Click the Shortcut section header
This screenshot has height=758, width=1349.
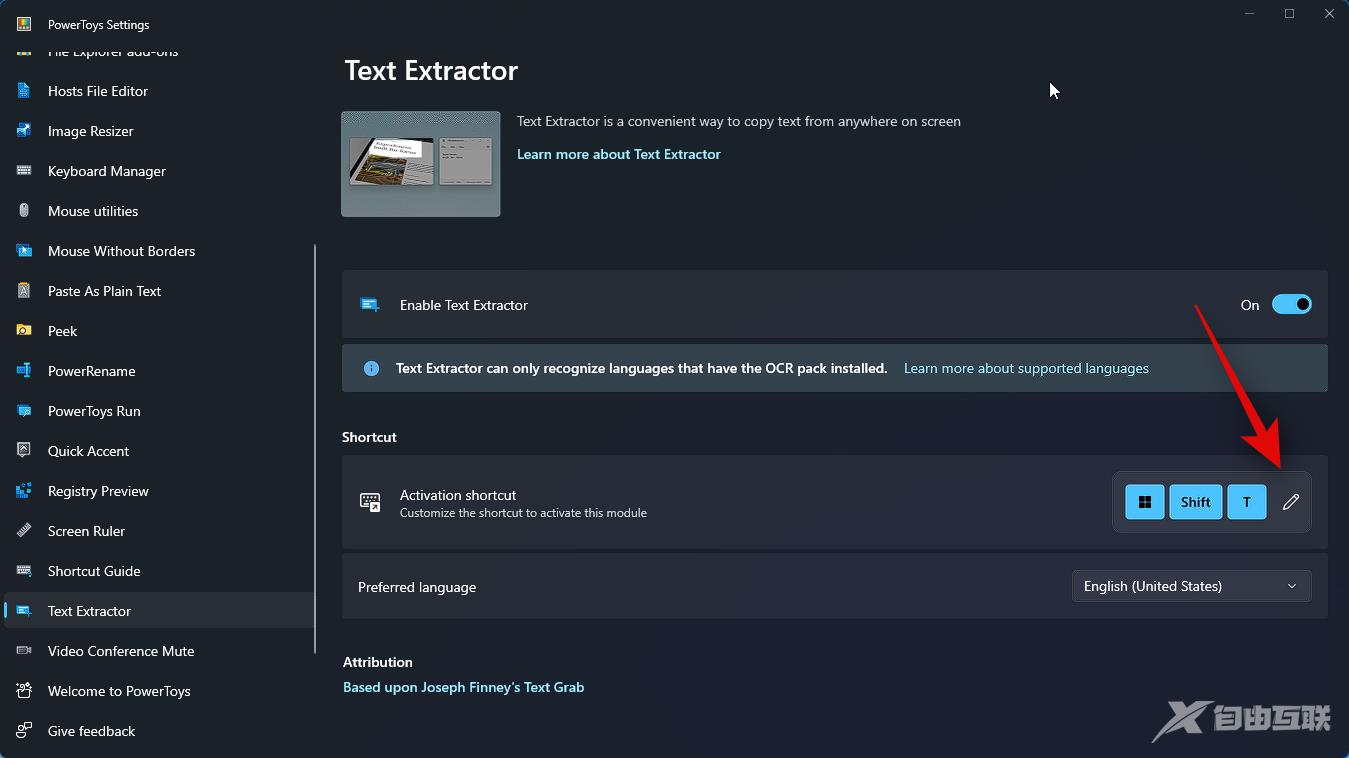369,437
